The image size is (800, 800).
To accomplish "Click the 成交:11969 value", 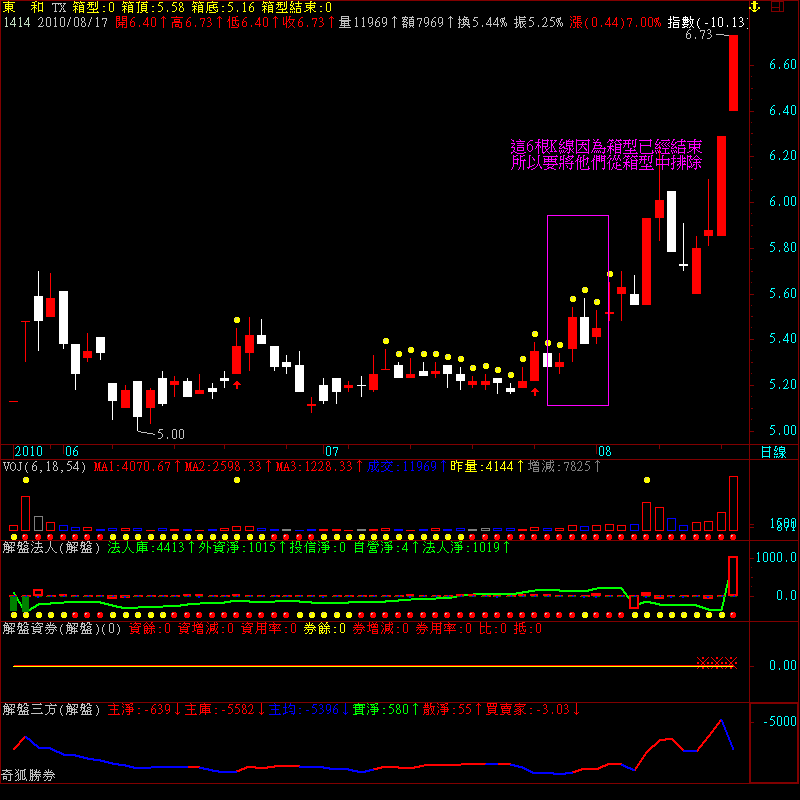I will coord(402,467).
